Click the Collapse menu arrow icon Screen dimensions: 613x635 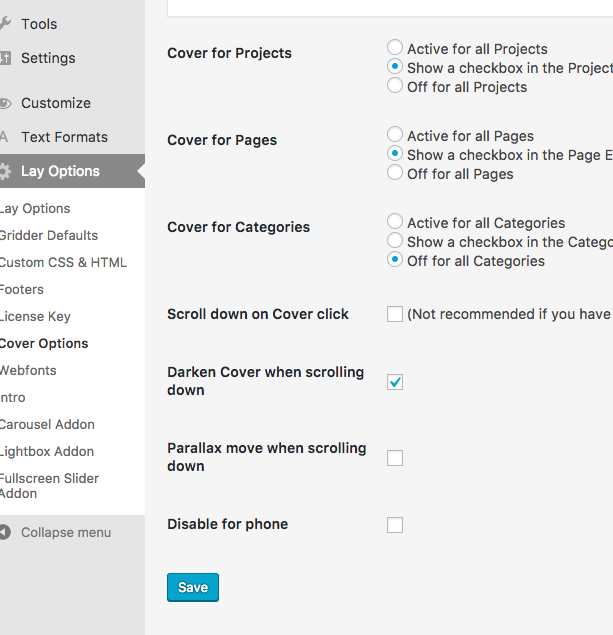point(5,532)
